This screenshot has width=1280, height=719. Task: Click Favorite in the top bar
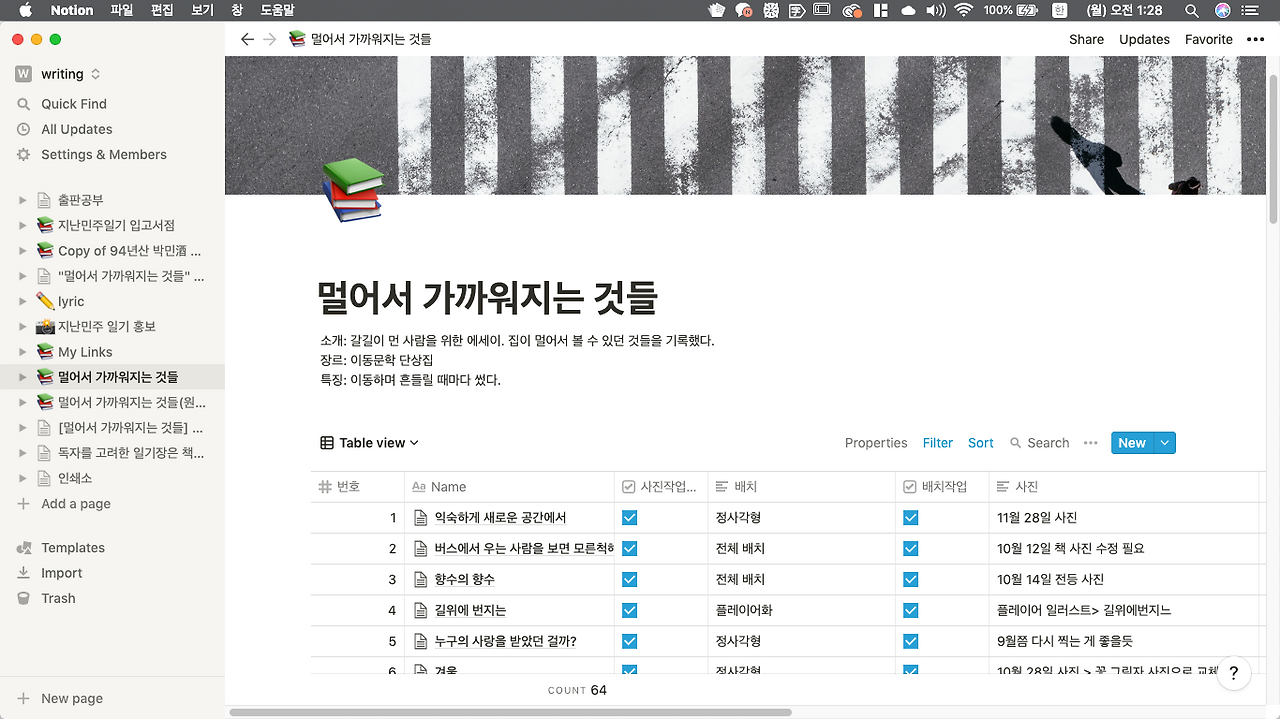pyautogui.click(x=1208, y=39)
